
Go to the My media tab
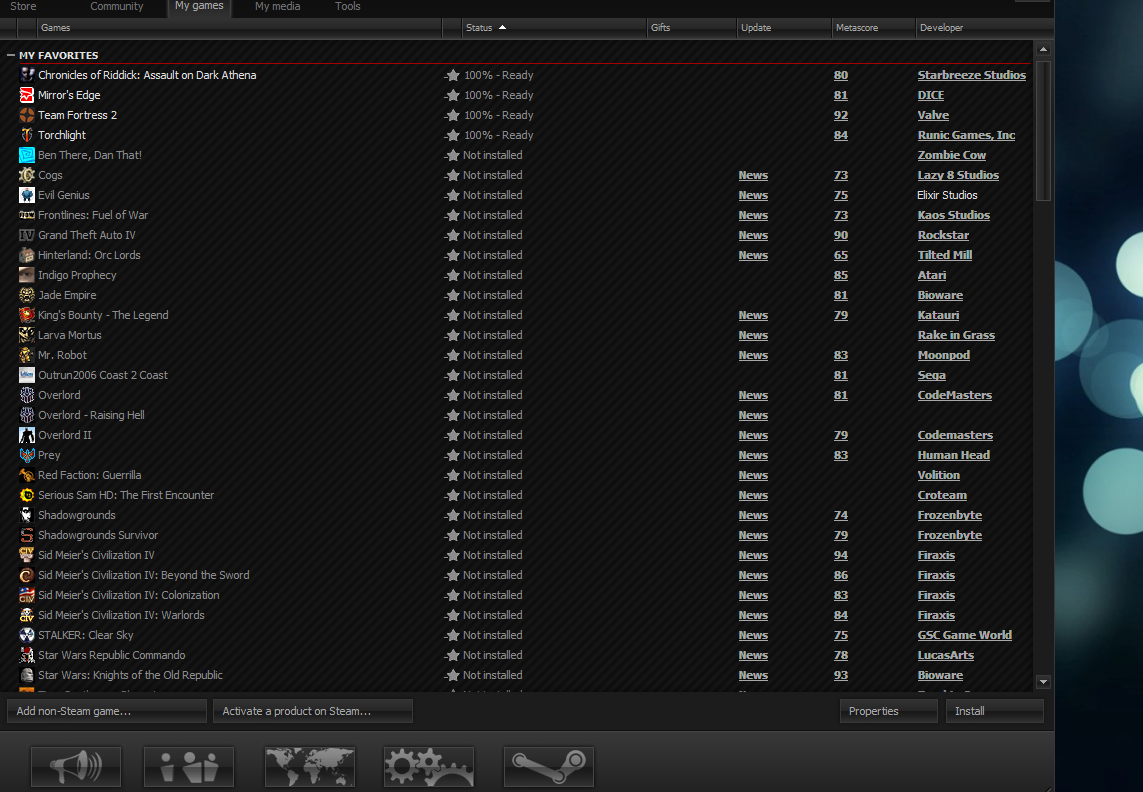point(278,7)
